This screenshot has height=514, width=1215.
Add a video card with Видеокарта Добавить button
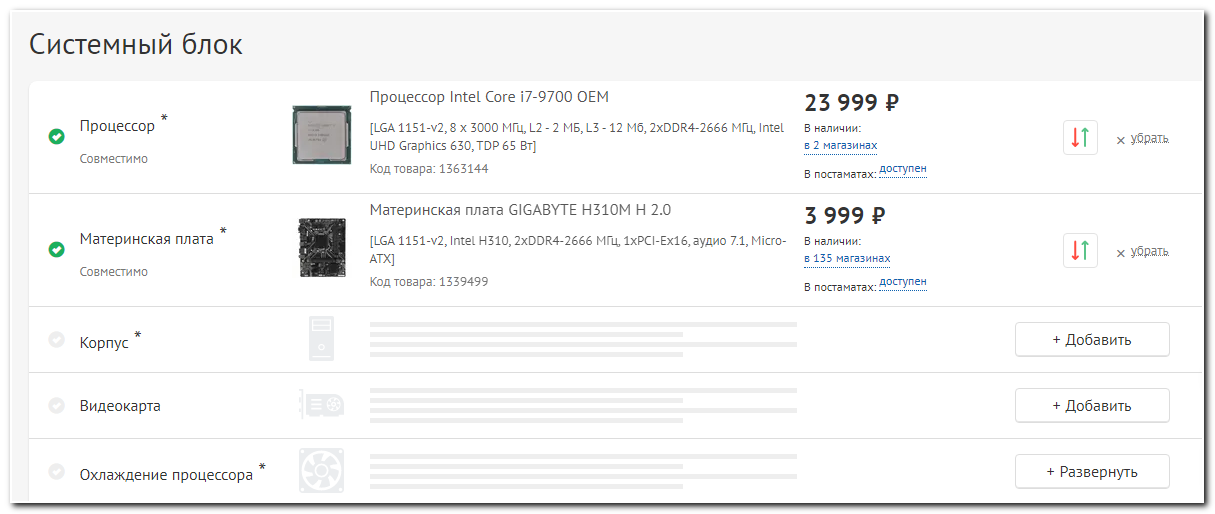point(1092,405)
